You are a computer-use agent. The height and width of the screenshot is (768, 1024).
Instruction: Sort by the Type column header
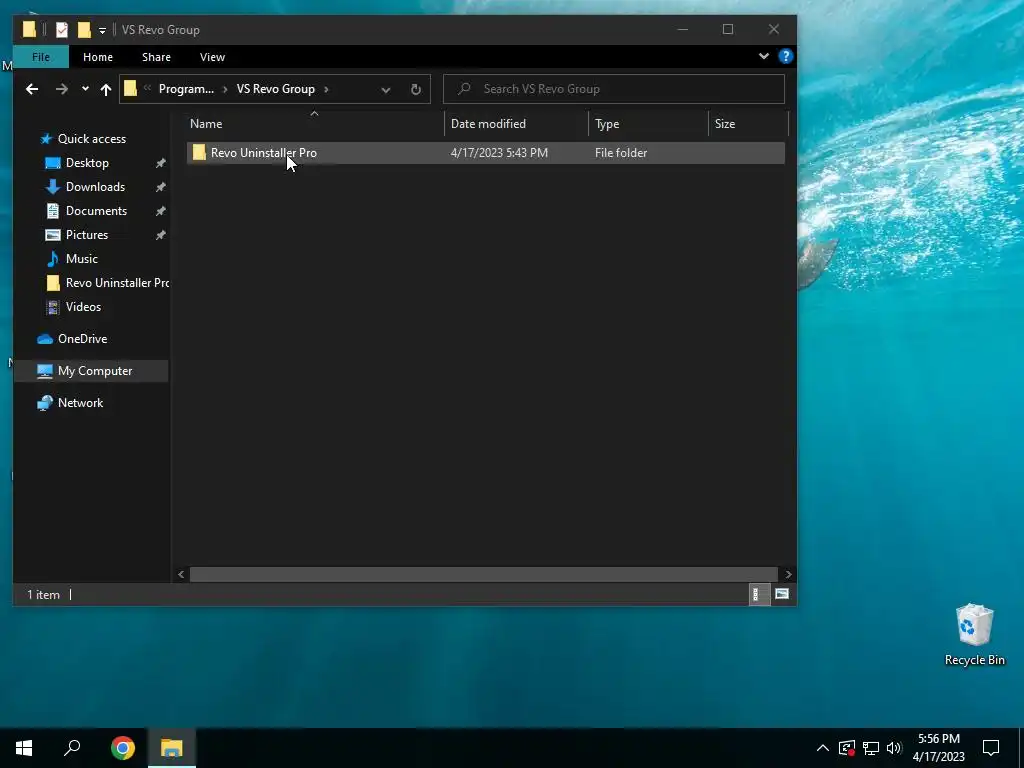(648, 123)
